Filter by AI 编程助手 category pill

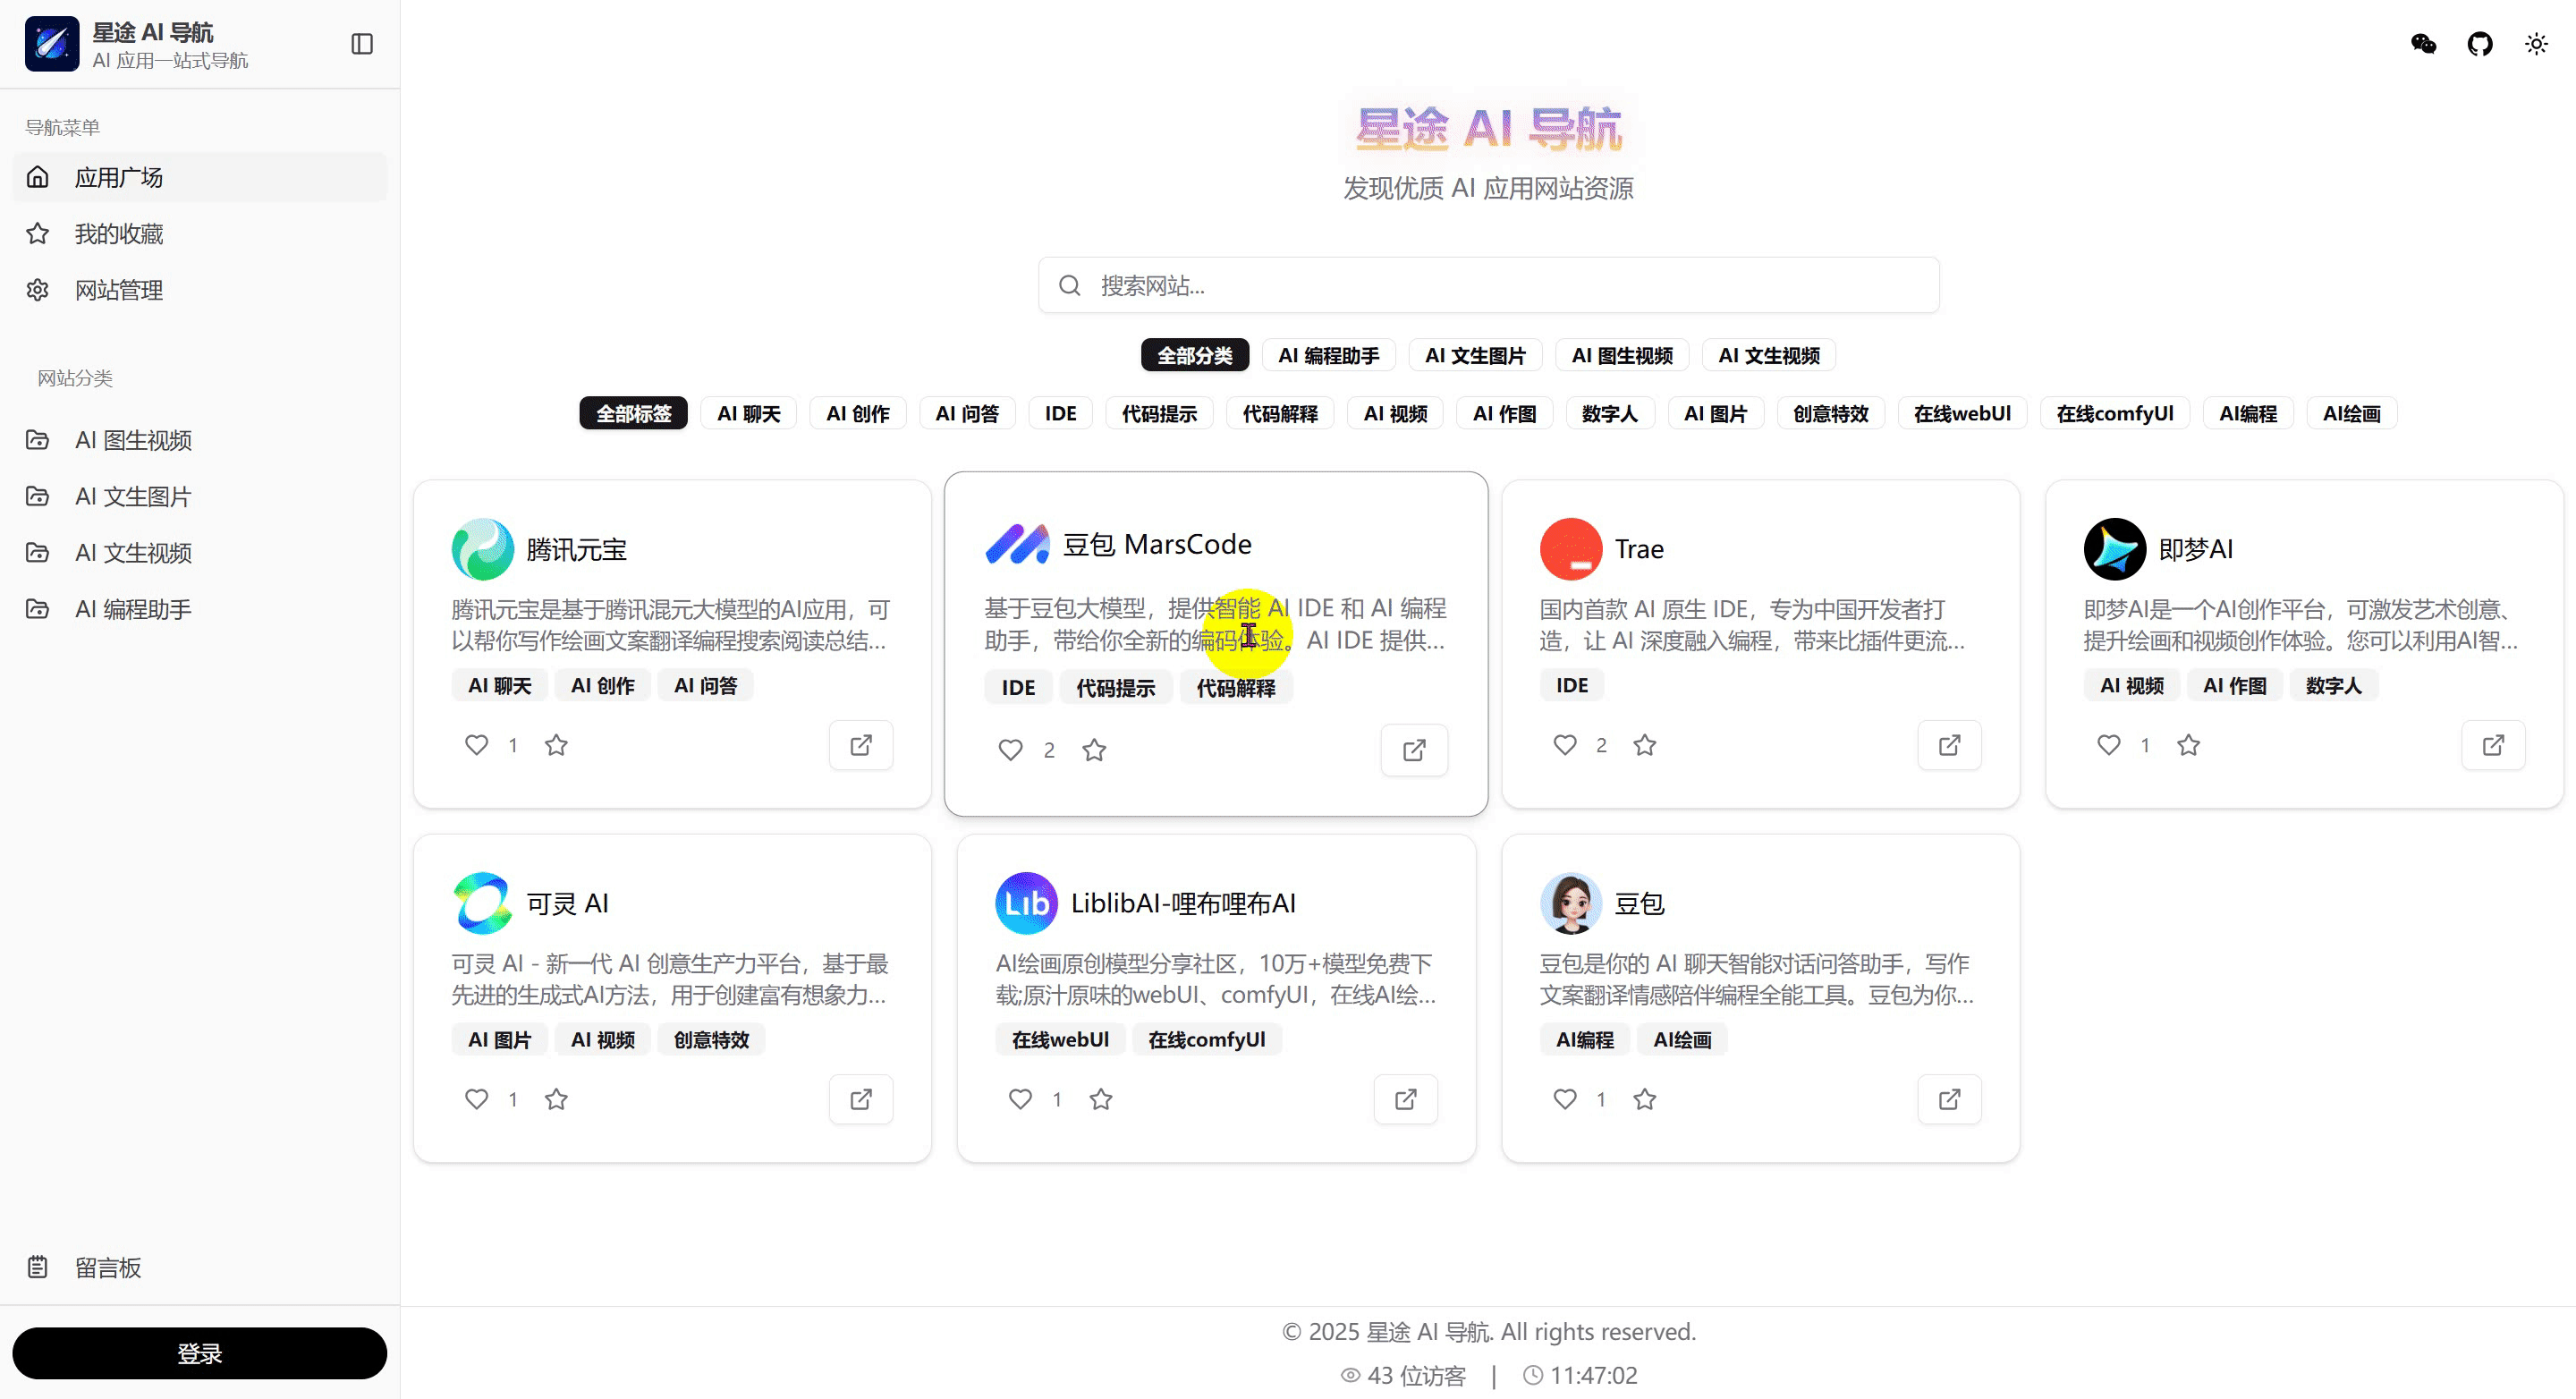[1329, 355]
